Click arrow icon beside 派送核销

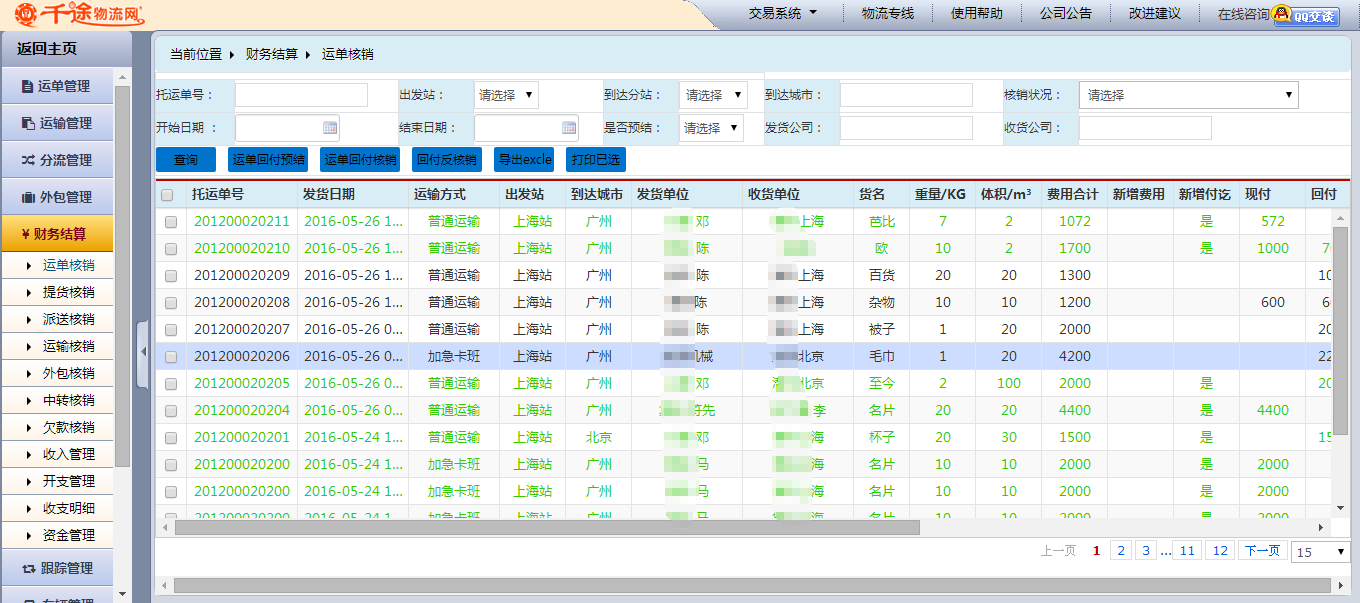29,320
